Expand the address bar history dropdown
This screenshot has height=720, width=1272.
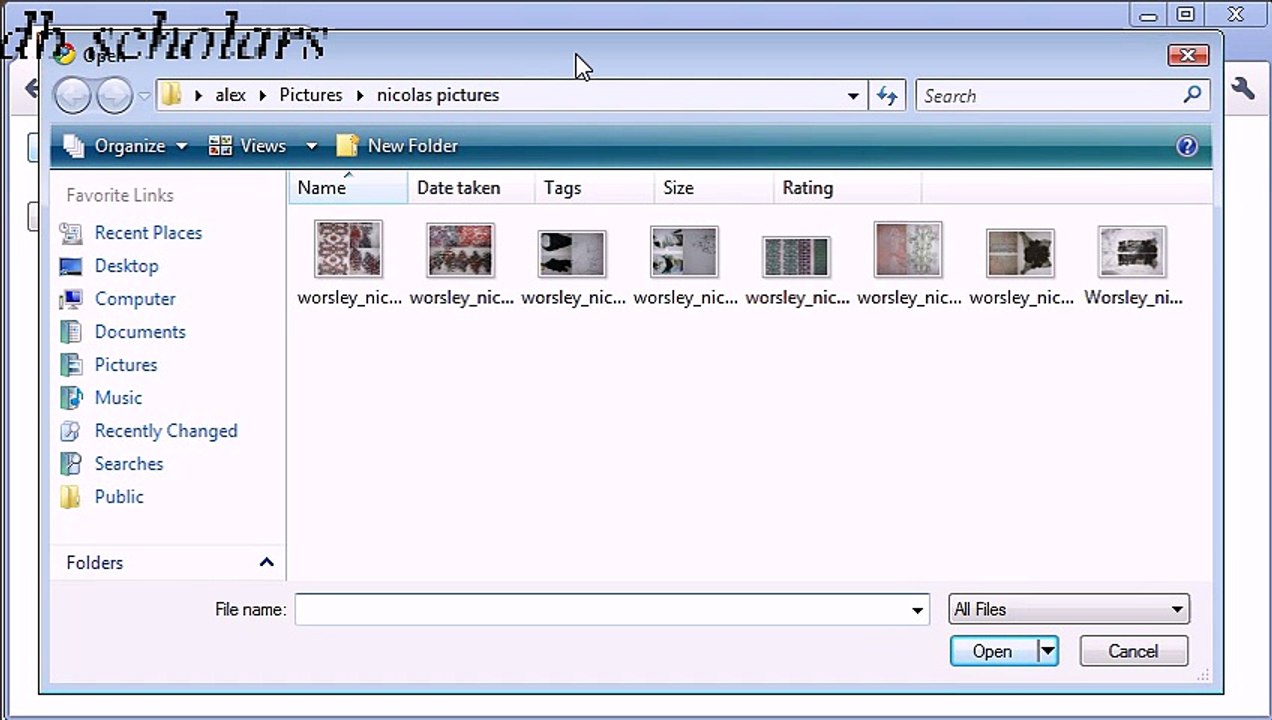click(853, 96)
